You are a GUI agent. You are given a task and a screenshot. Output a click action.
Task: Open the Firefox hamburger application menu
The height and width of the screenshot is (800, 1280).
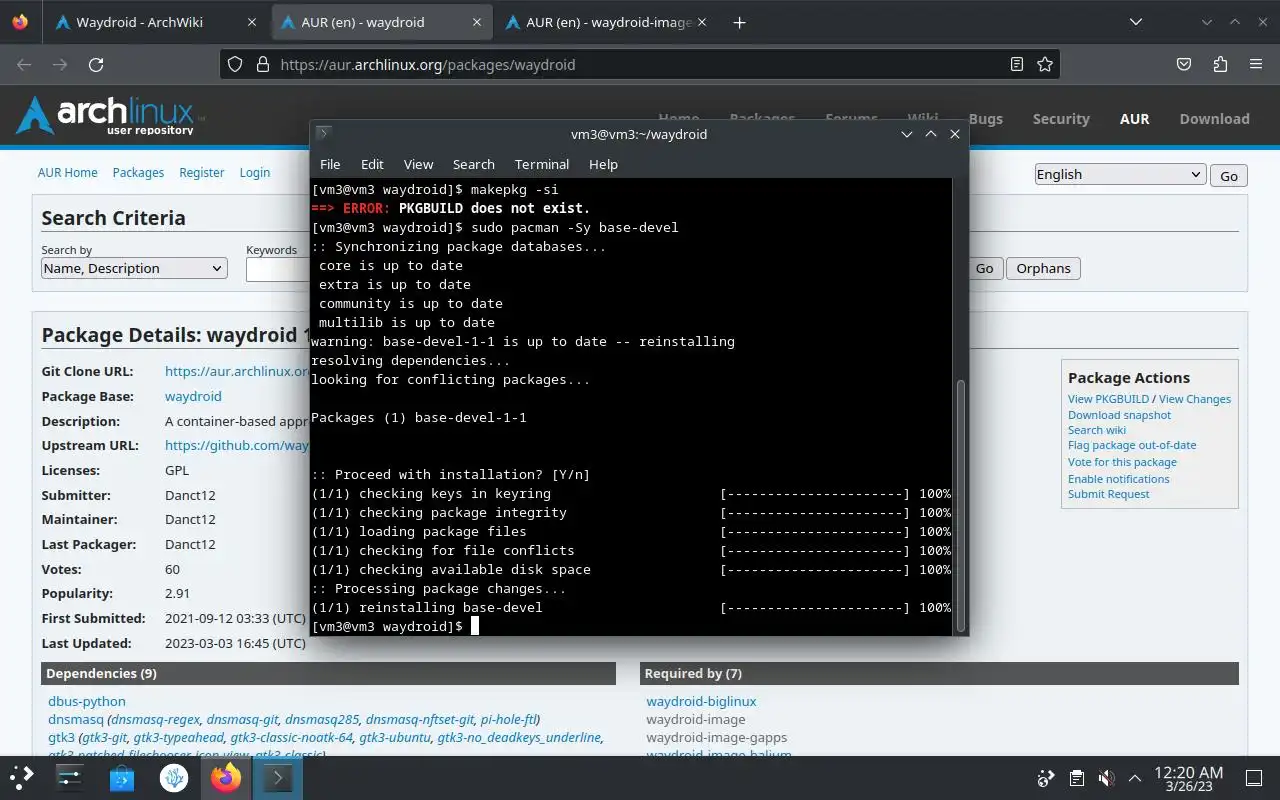1256,64
